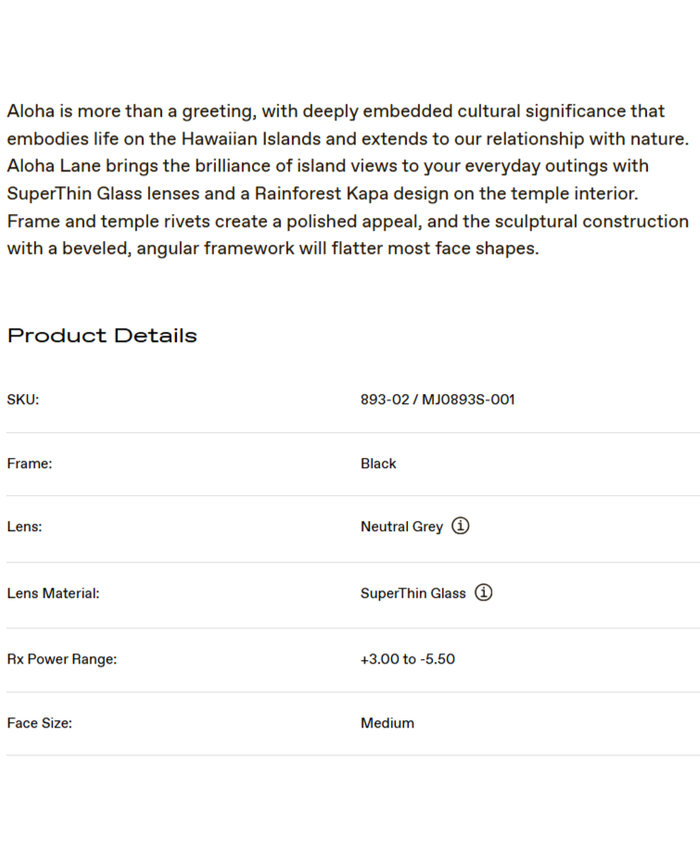
Task: Select the SKU value 893-02 / MJ0893S-001
Action: 437,400
